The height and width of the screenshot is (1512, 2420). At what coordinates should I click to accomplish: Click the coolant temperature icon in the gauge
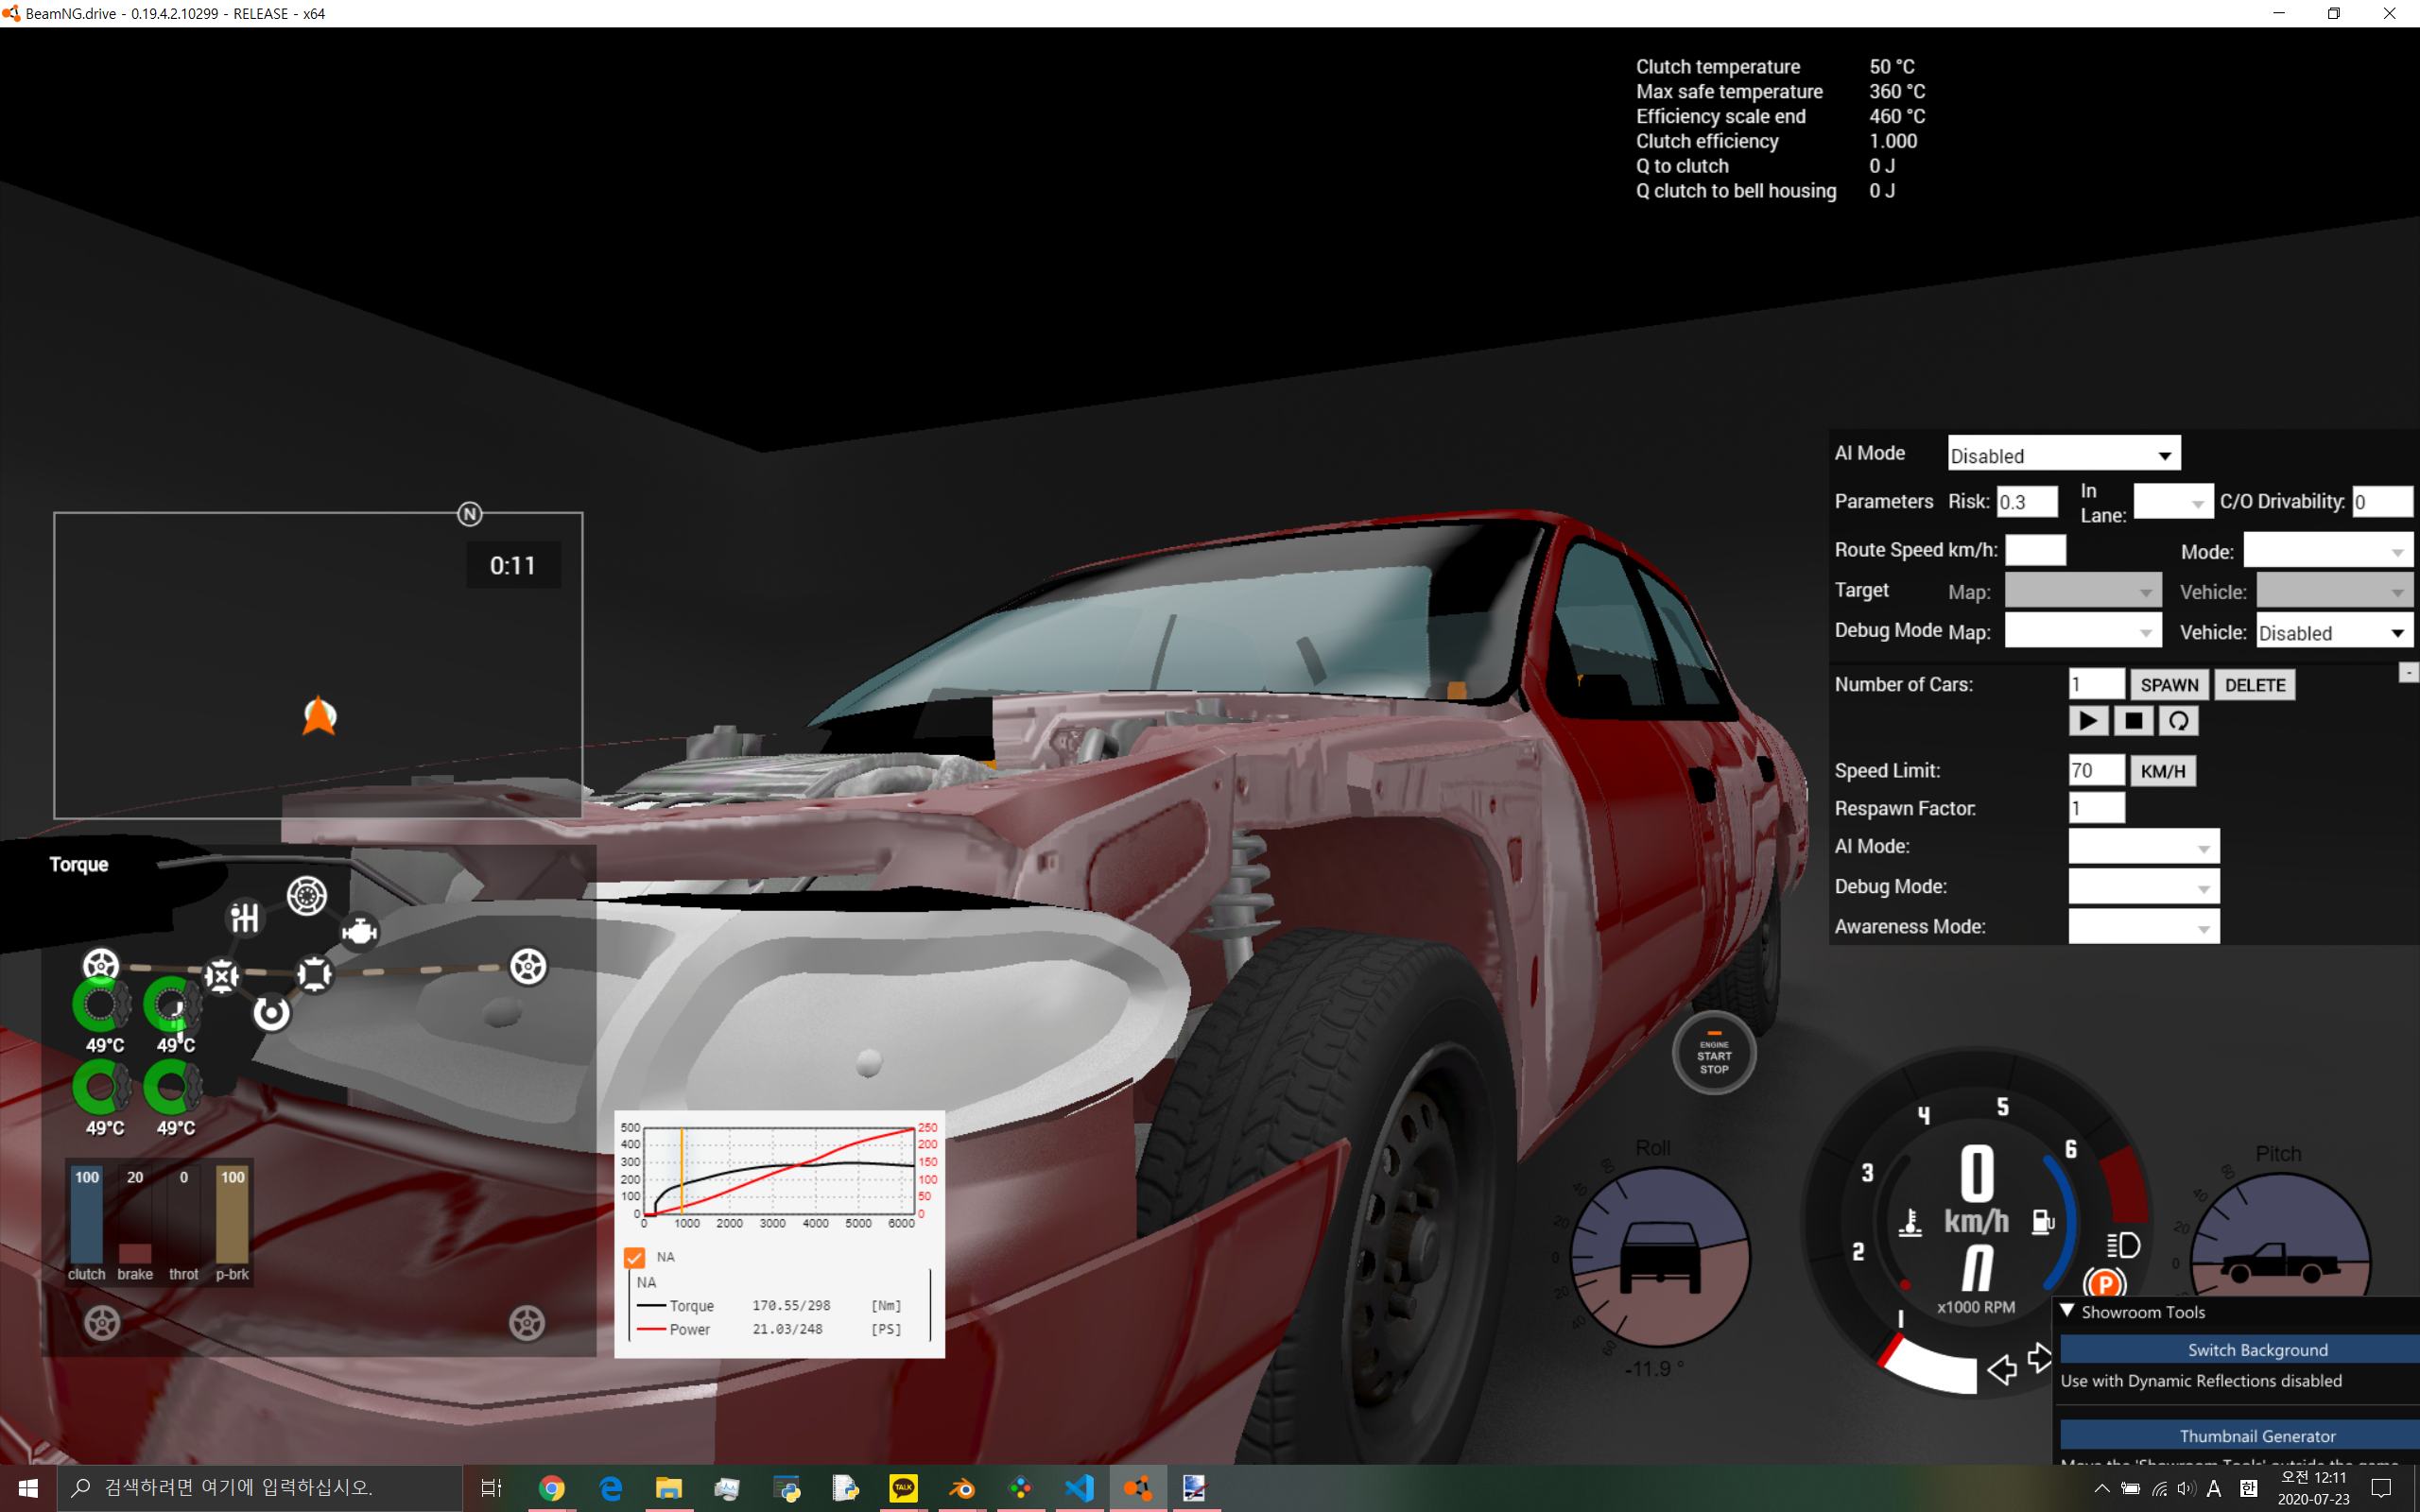1910,1222
